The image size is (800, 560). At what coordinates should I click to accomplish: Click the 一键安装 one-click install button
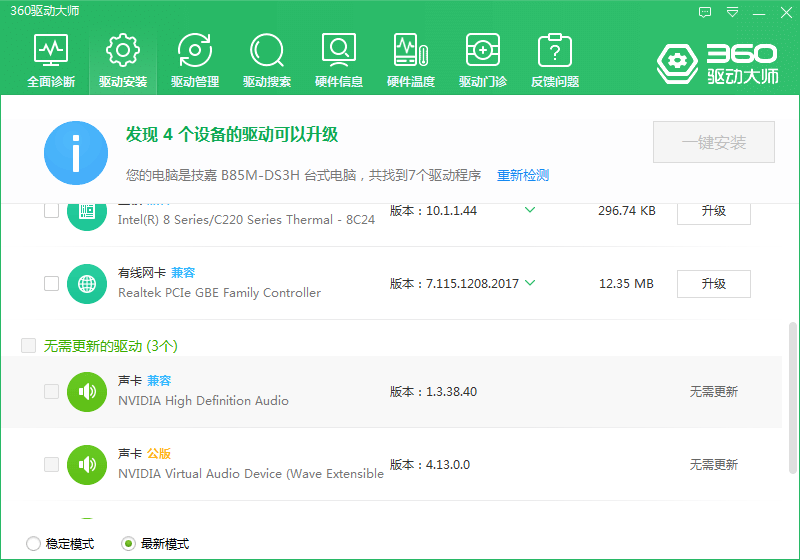pos(714,143)
